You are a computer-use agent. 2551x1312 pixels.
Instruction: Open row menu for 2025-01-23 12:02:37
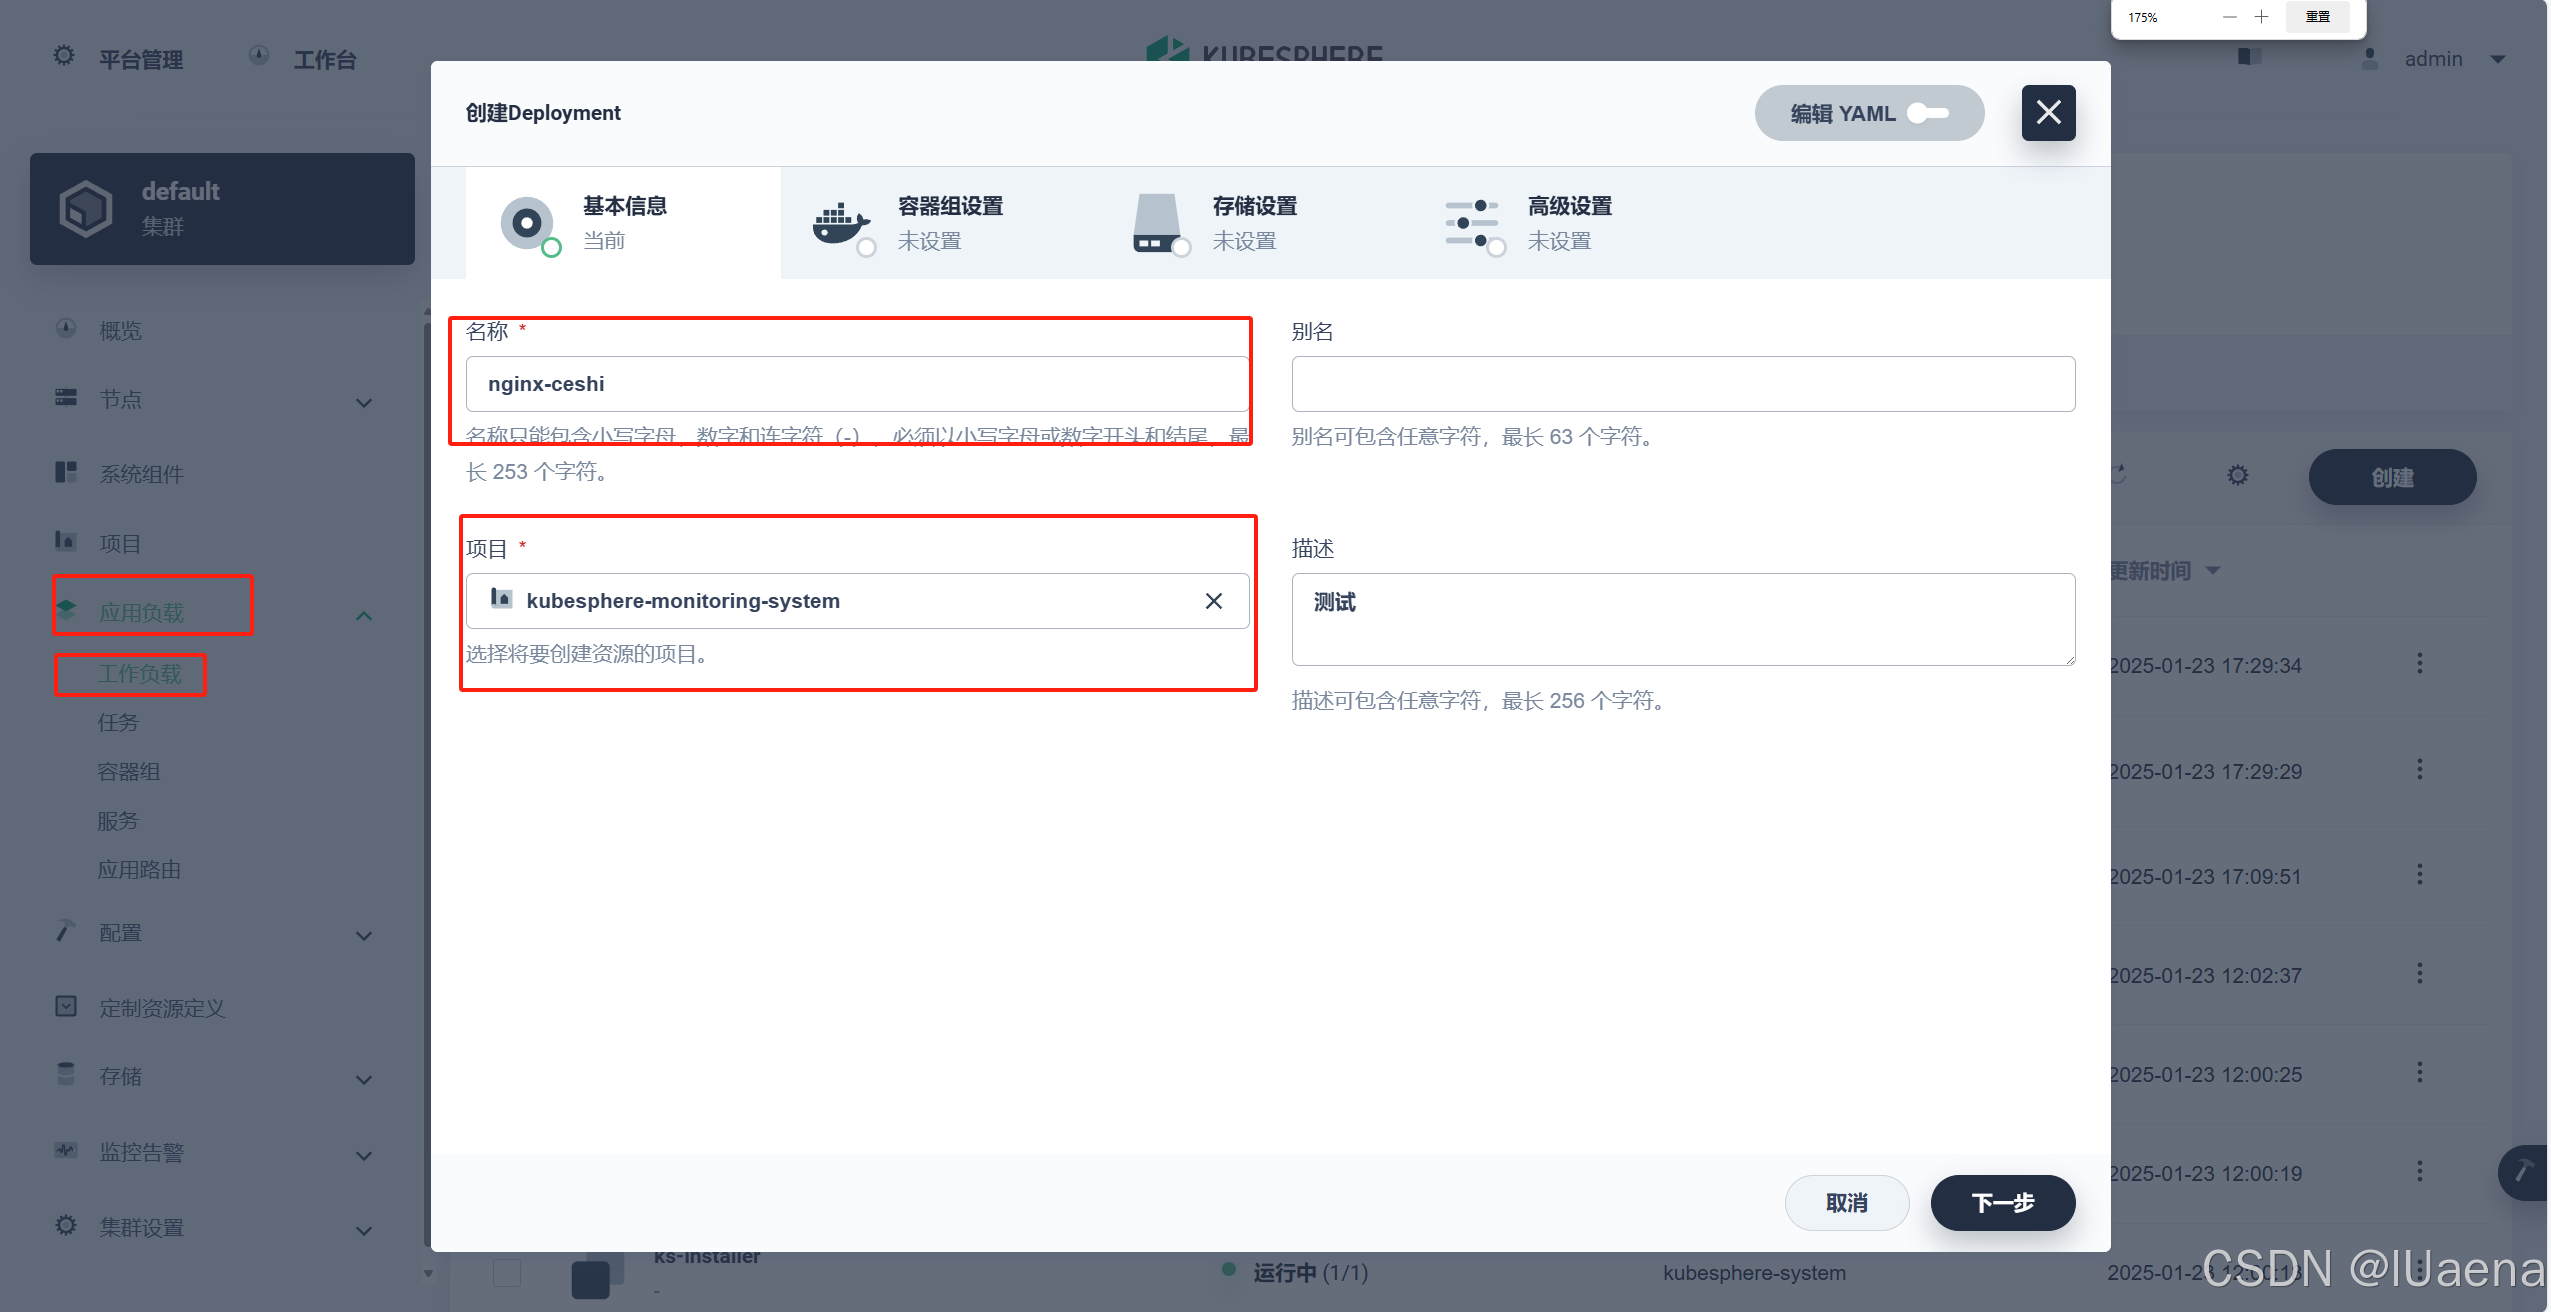pyautogui.click(x=2420, y=974)
